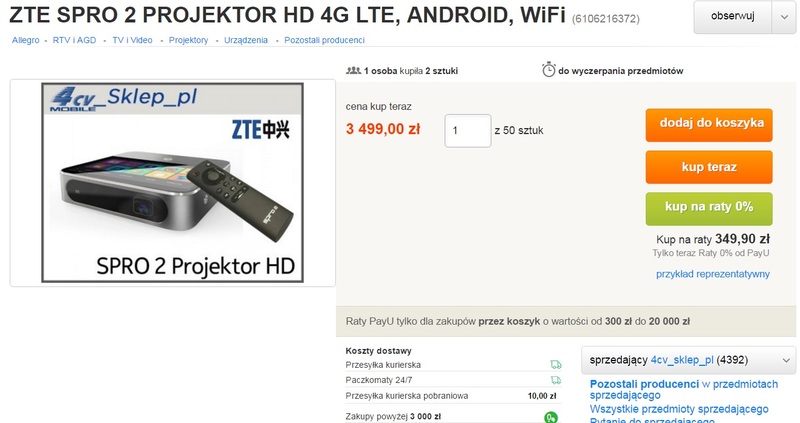800x423 pixels.
Task: Click the kup teraz button
Action: 709,167
